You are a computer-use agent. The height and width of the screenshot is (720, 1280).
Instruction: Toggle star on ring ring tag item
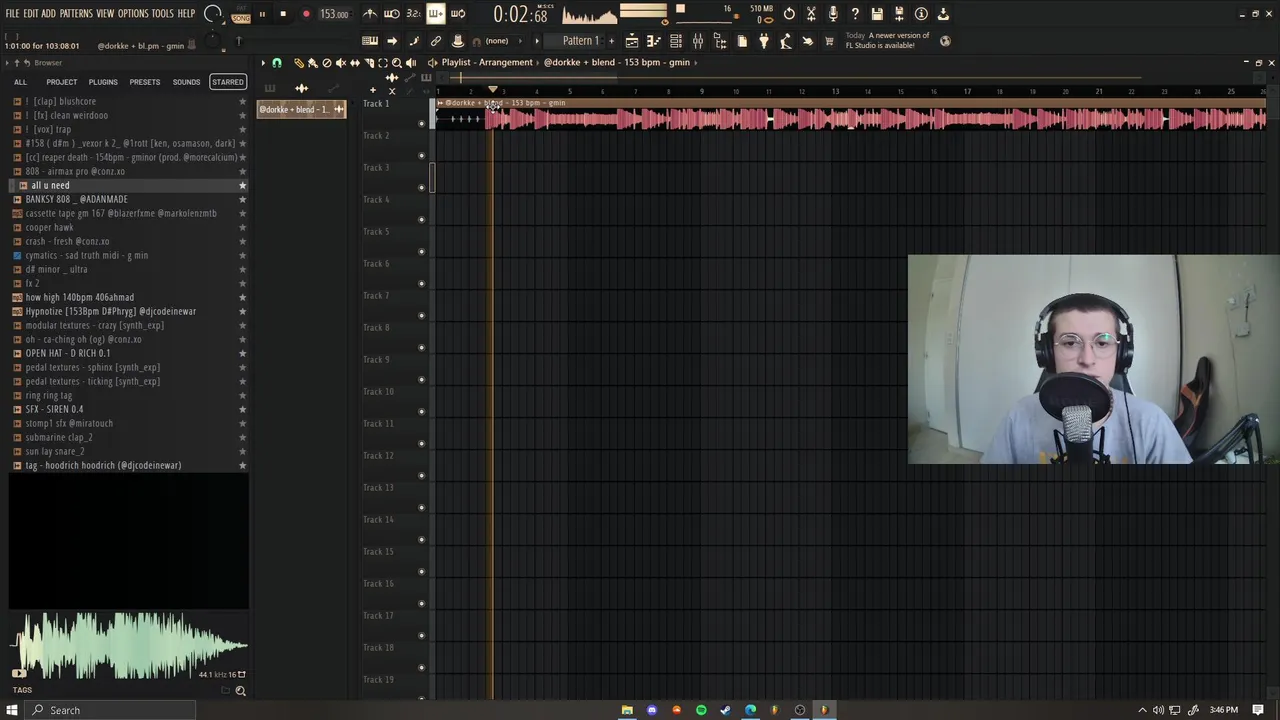pos(242,395)
